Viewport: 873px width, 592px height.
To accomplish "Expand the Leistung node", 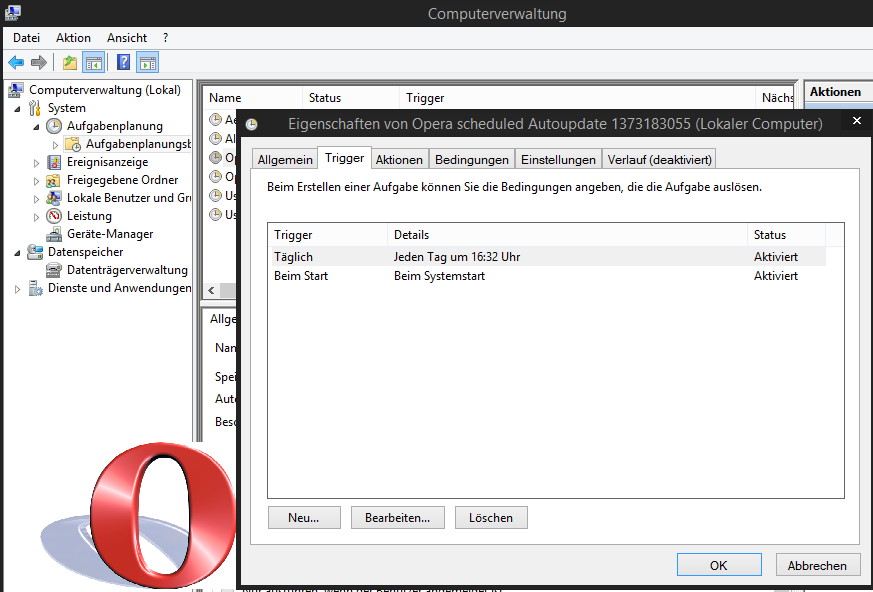I will pos(36,217).
